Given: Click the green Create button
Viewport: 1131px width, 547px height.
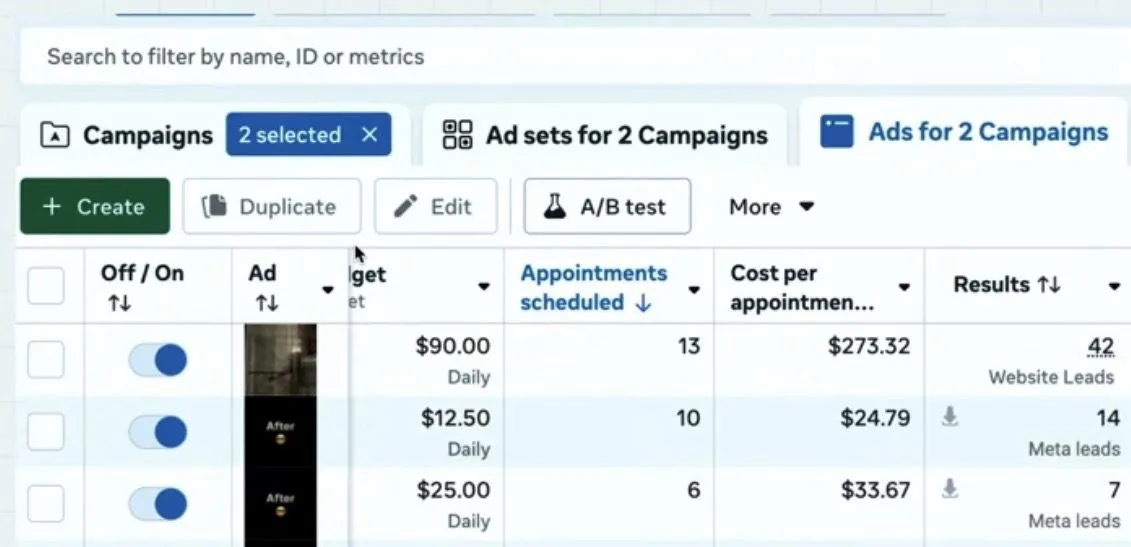Looking at the screenshot, I should tap(95, 207).
